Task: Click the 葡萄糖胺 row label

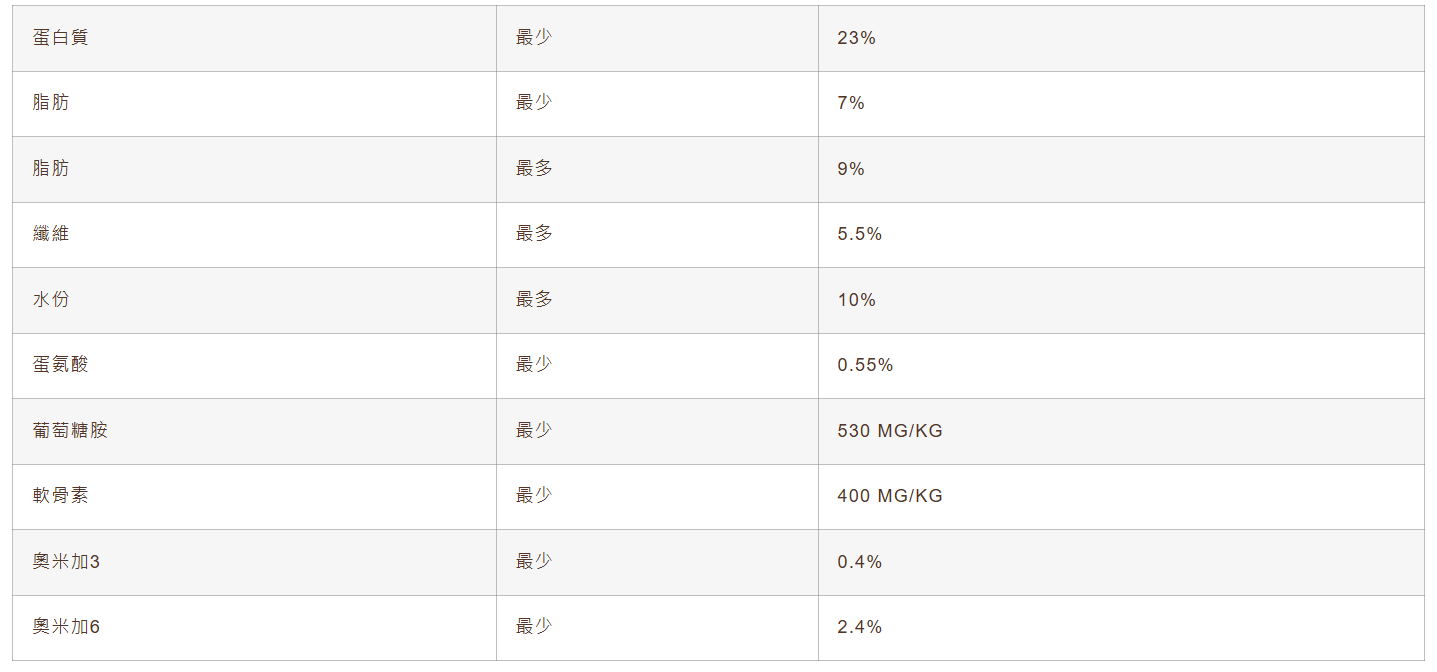Action: [x=70, y=430]
